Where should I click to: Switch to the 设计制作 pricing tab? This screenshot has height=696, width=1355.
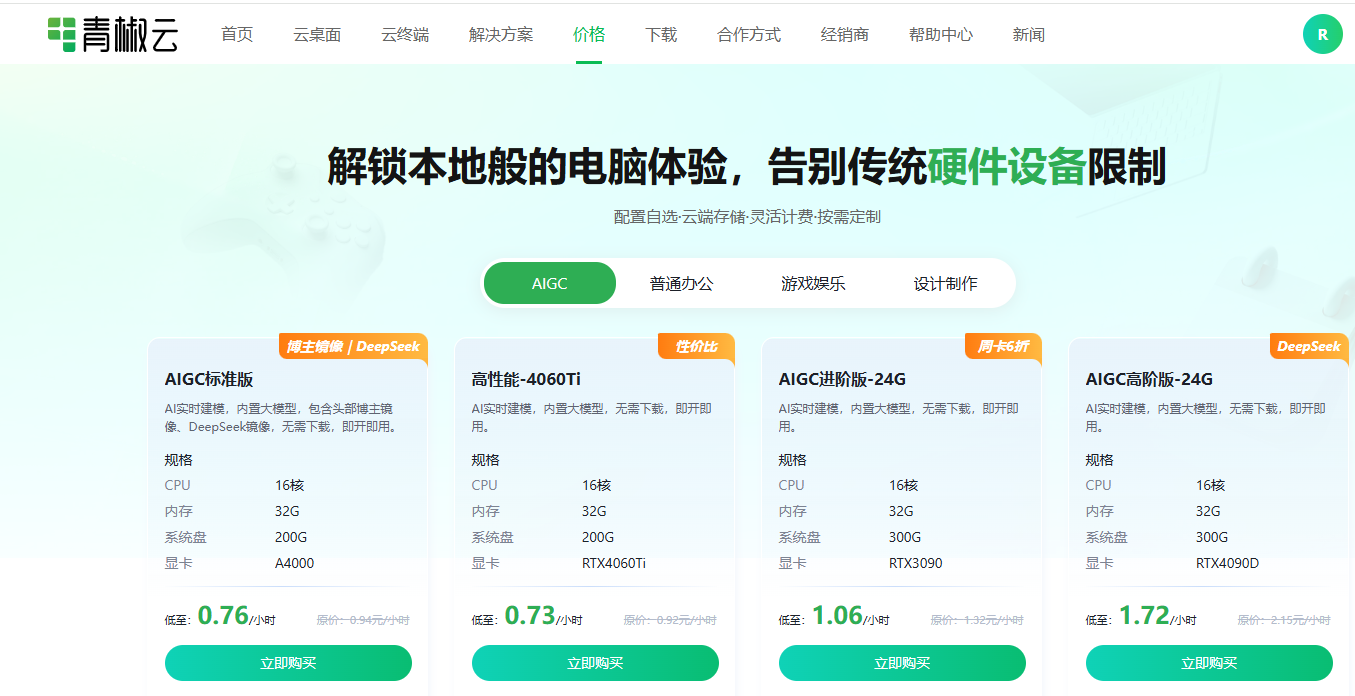pyautogui.click(x=945, y=283)
